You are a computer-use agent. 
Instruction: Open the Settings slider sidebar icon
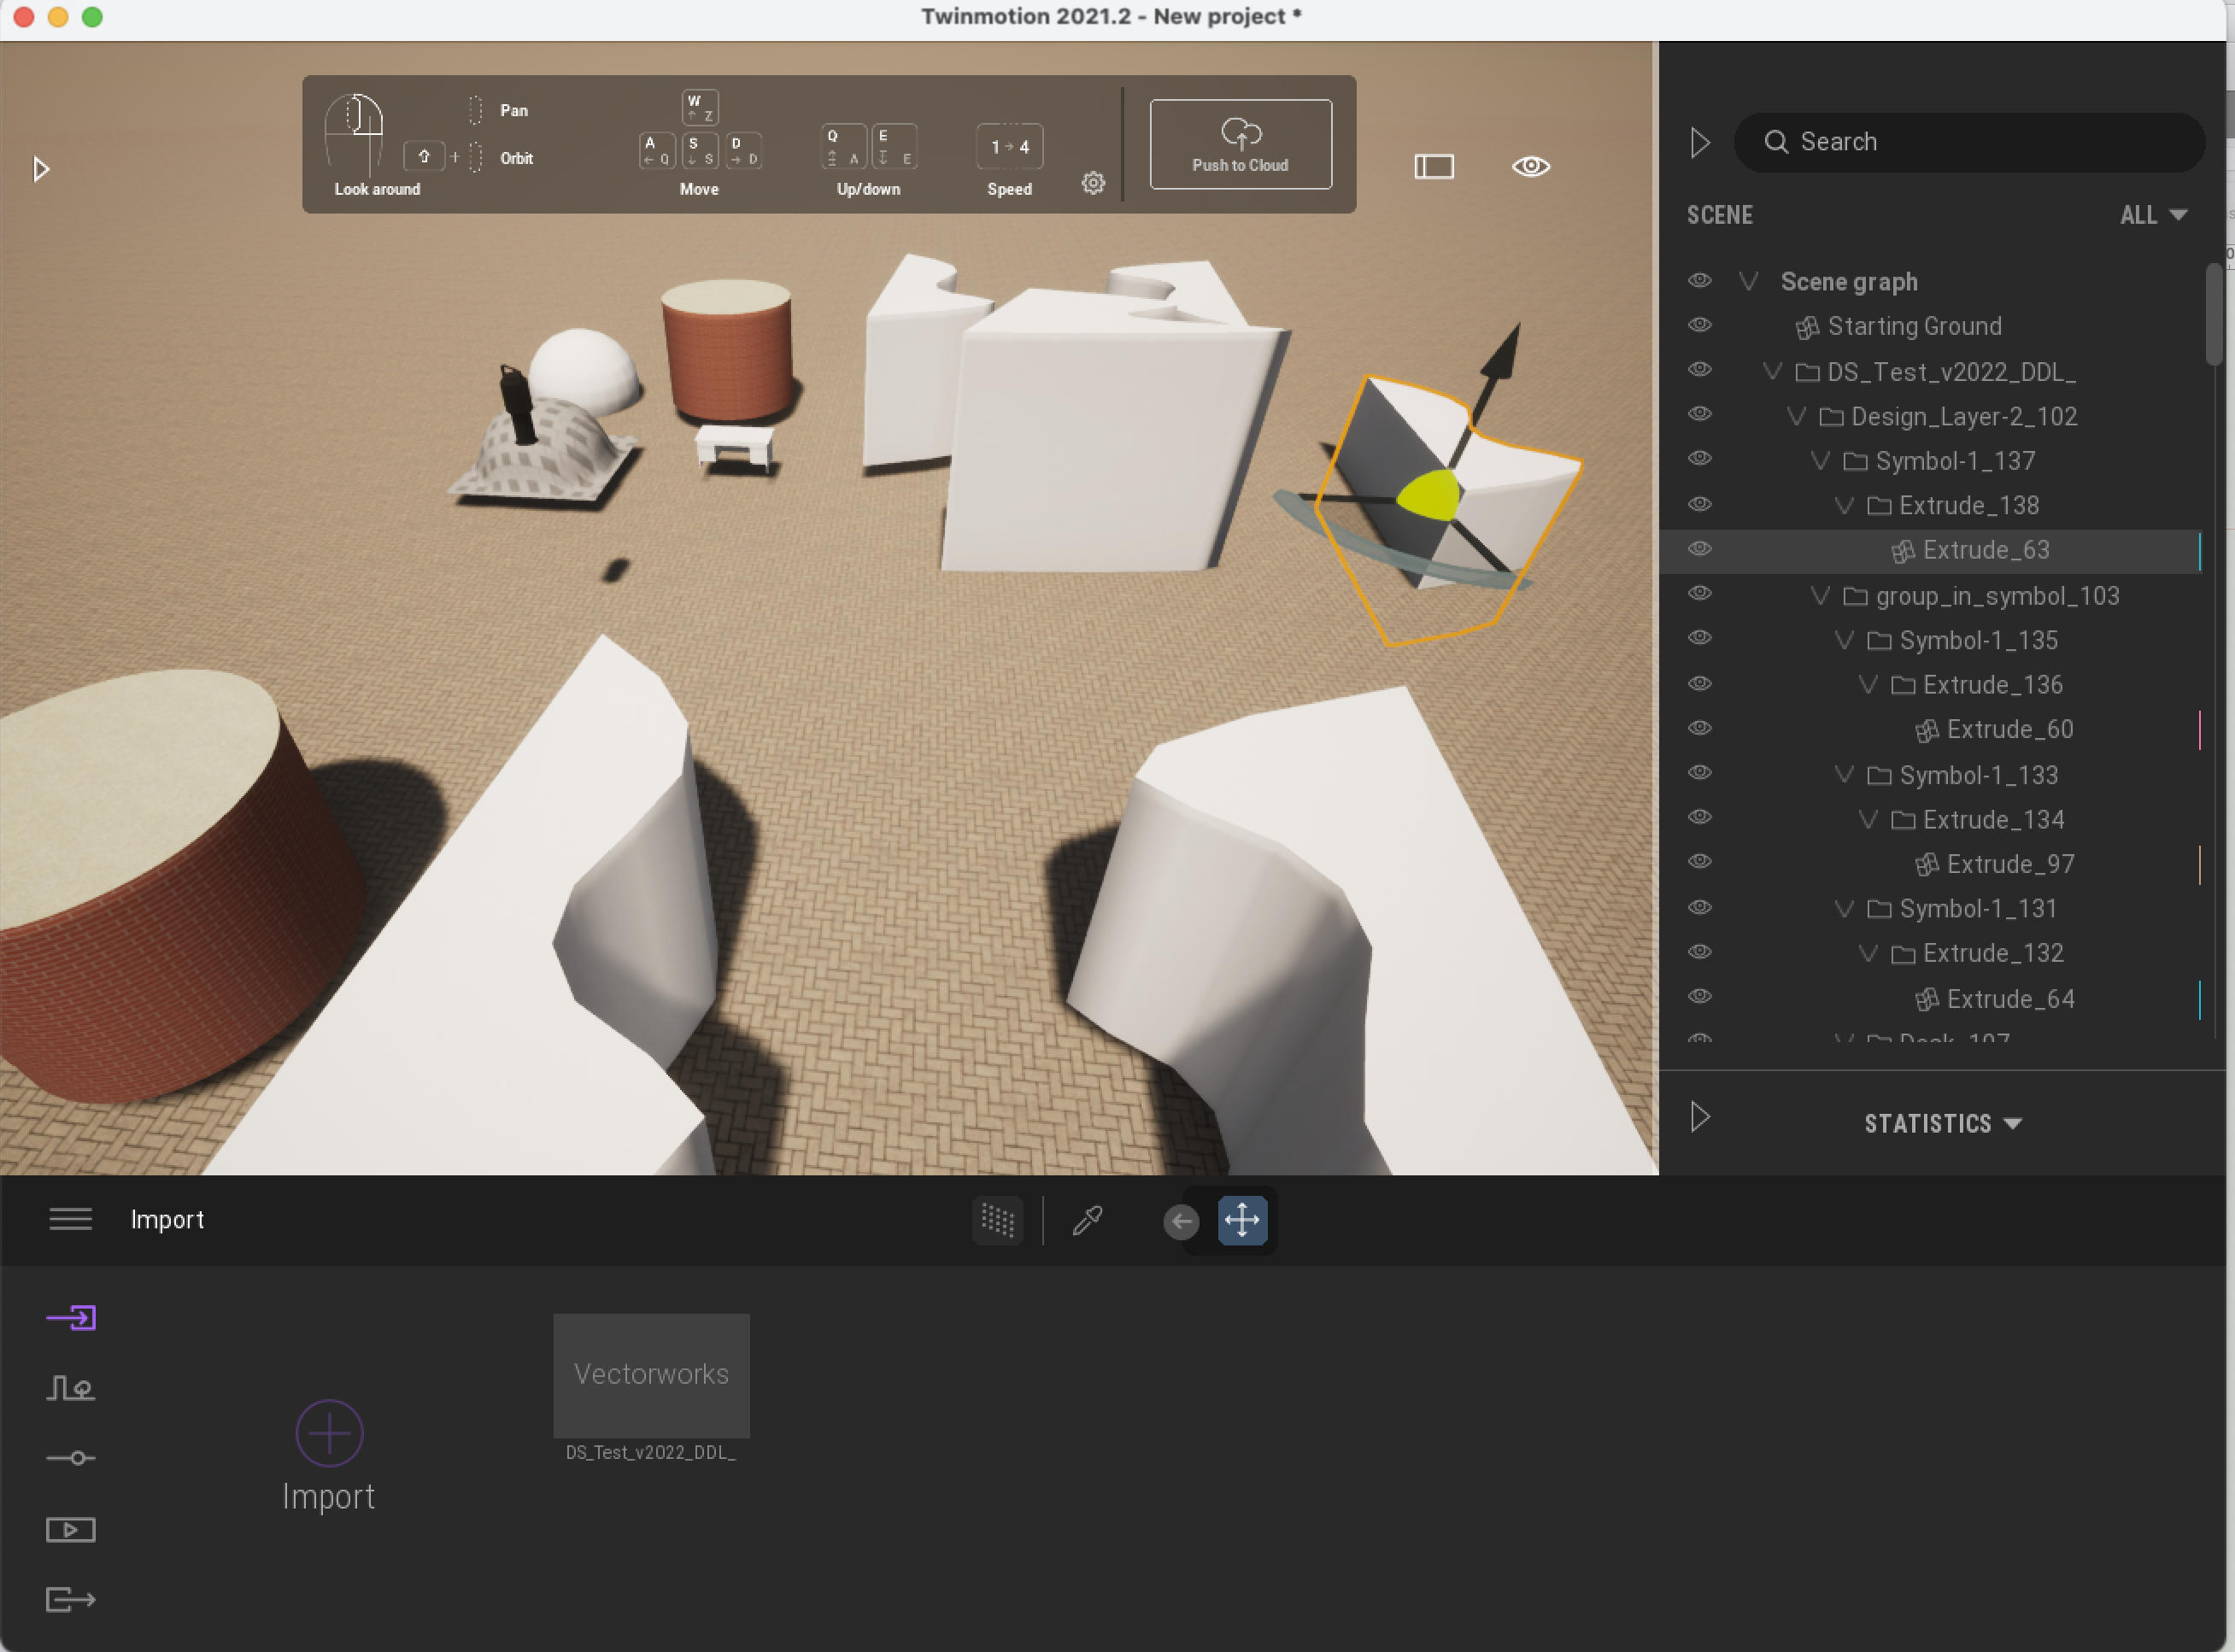[x=71, y=1458]
